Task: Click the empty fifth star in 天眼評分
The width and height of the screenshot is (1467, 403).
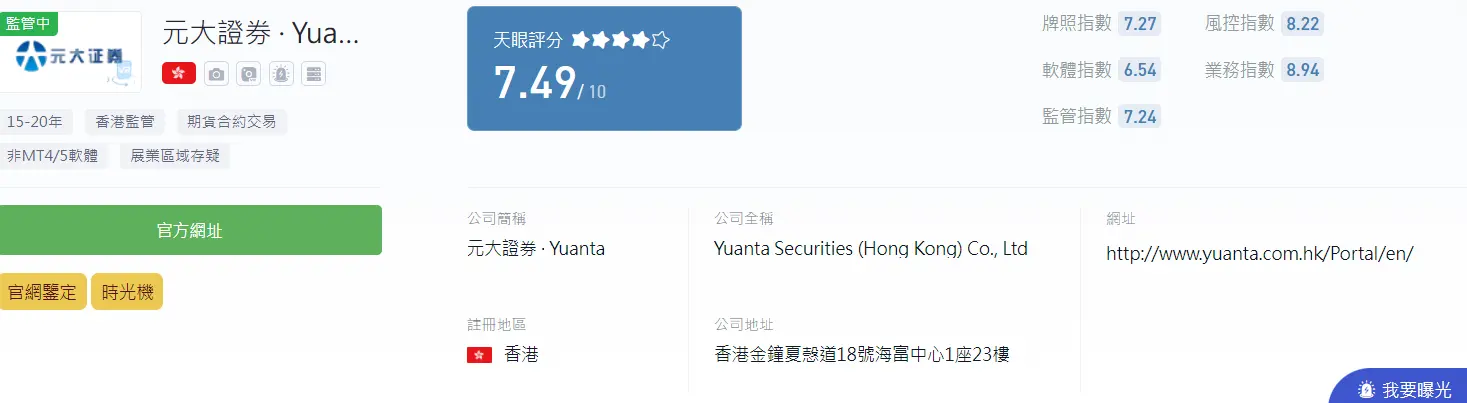Action: coord(660,41)
